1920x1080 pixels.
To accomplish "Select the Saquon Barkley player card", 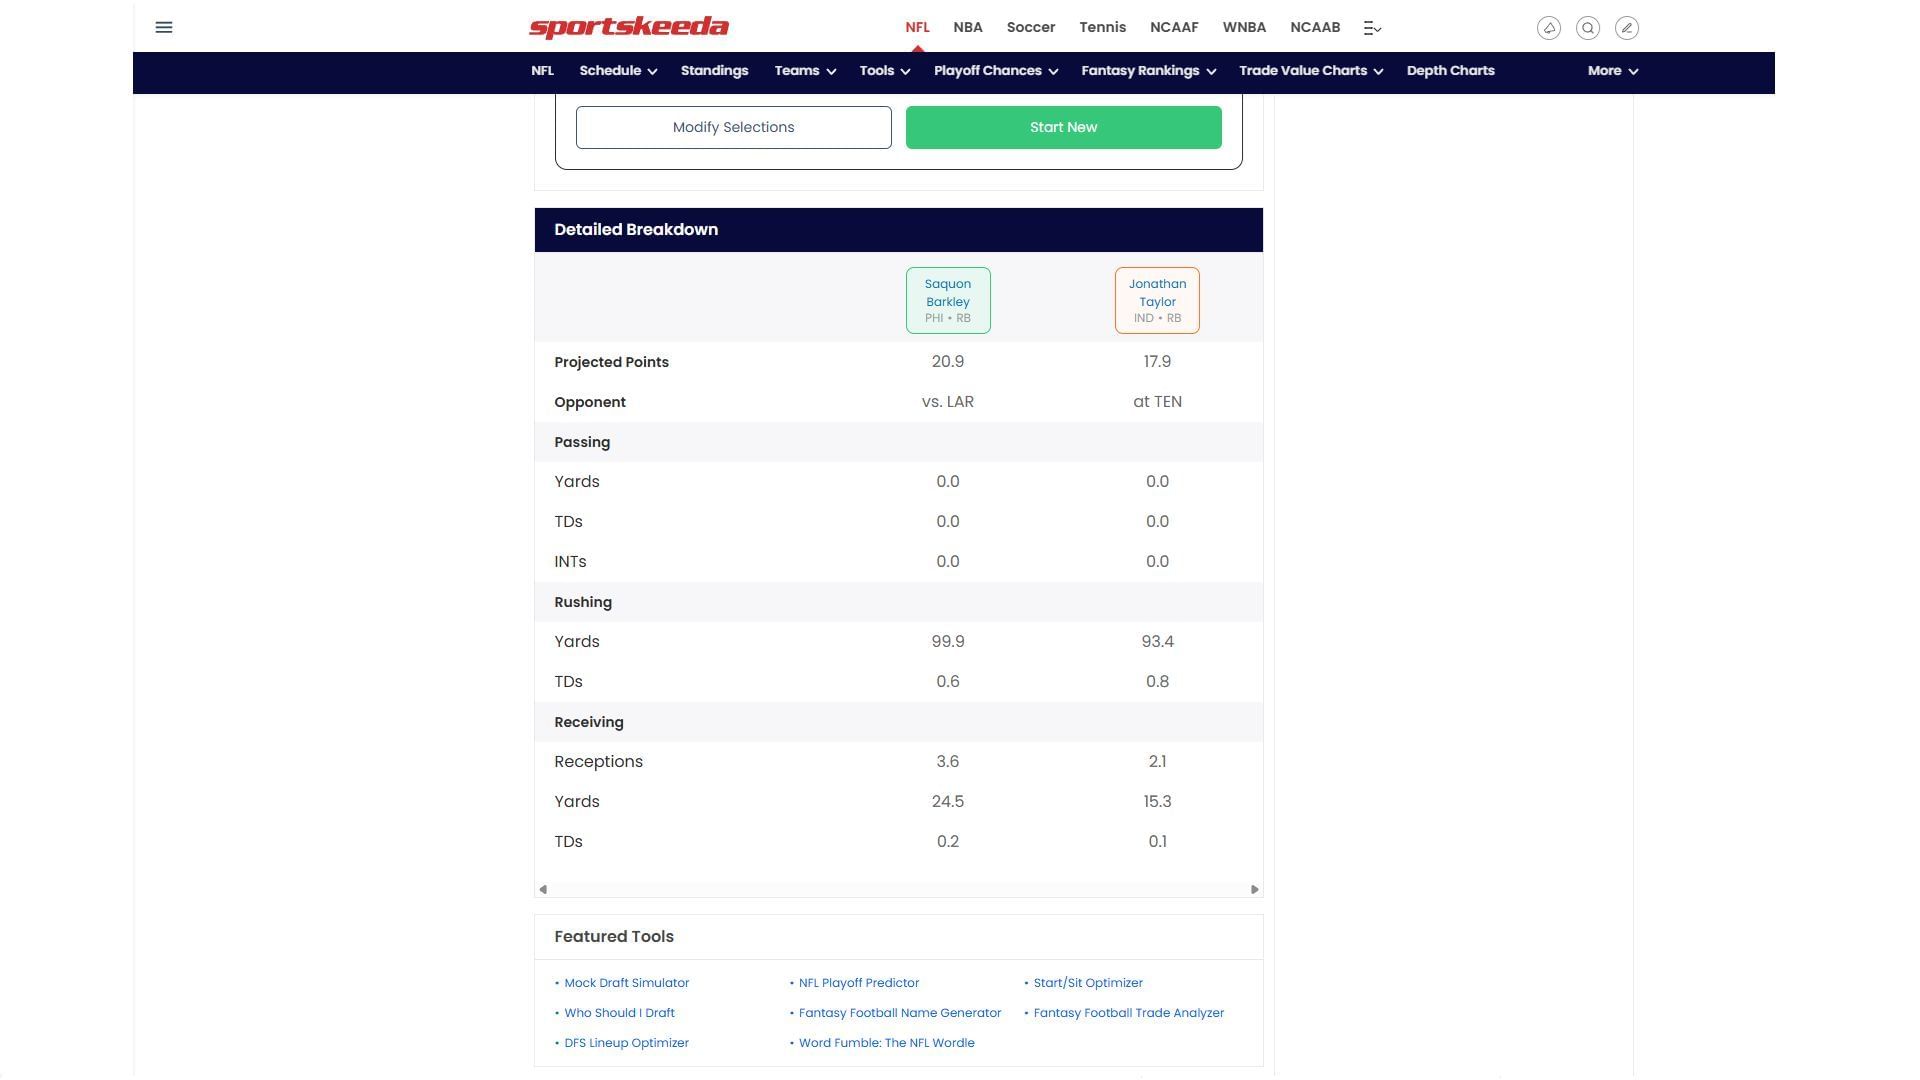I will click(x=947, y=300).
